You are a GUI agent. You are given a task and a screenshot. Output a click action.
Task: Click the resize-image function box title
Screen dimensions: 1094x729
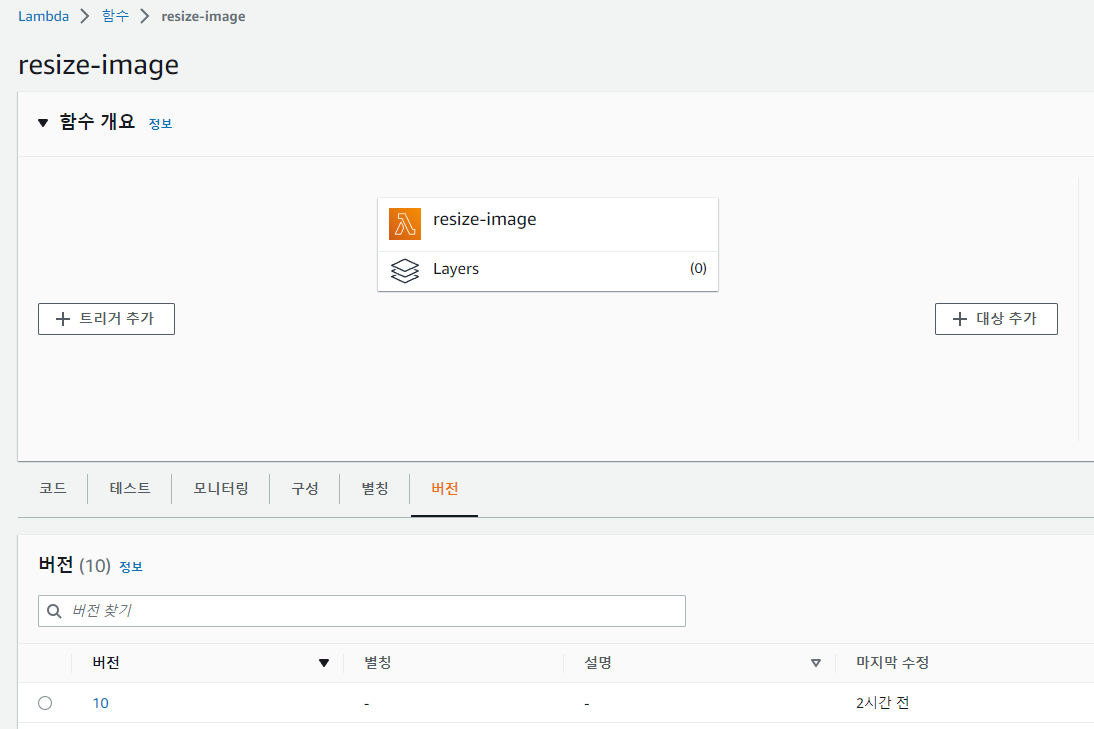coord(484,220)
